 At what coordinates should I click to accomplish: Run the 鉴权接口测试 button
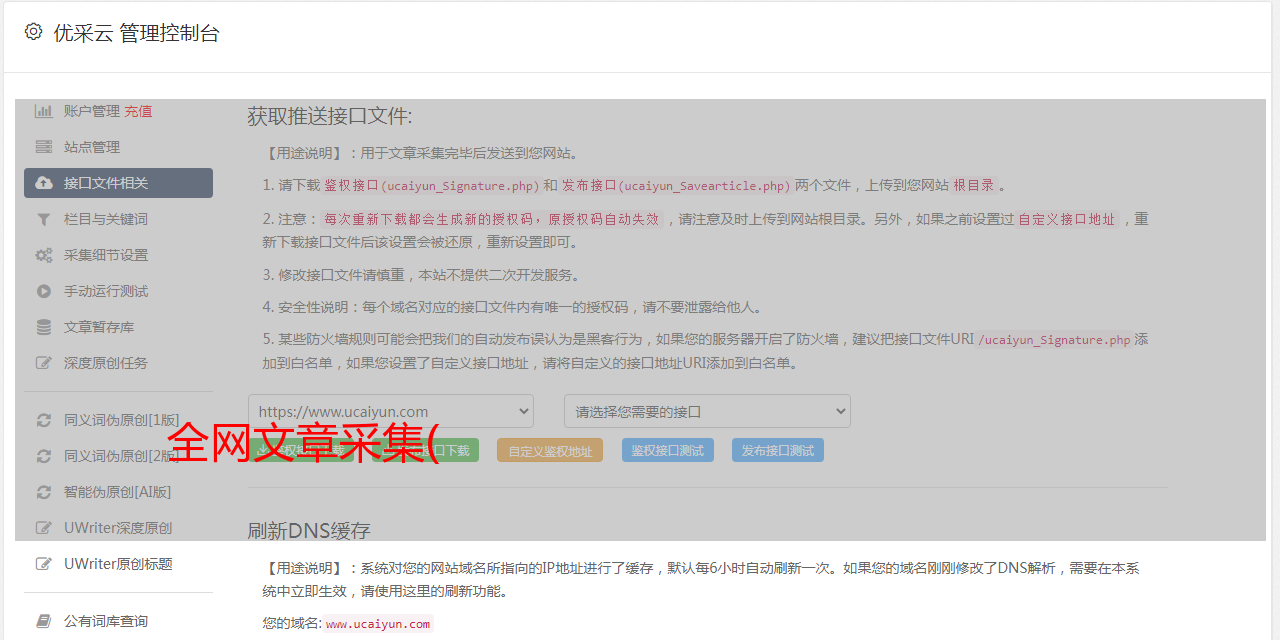click(668, 451)
